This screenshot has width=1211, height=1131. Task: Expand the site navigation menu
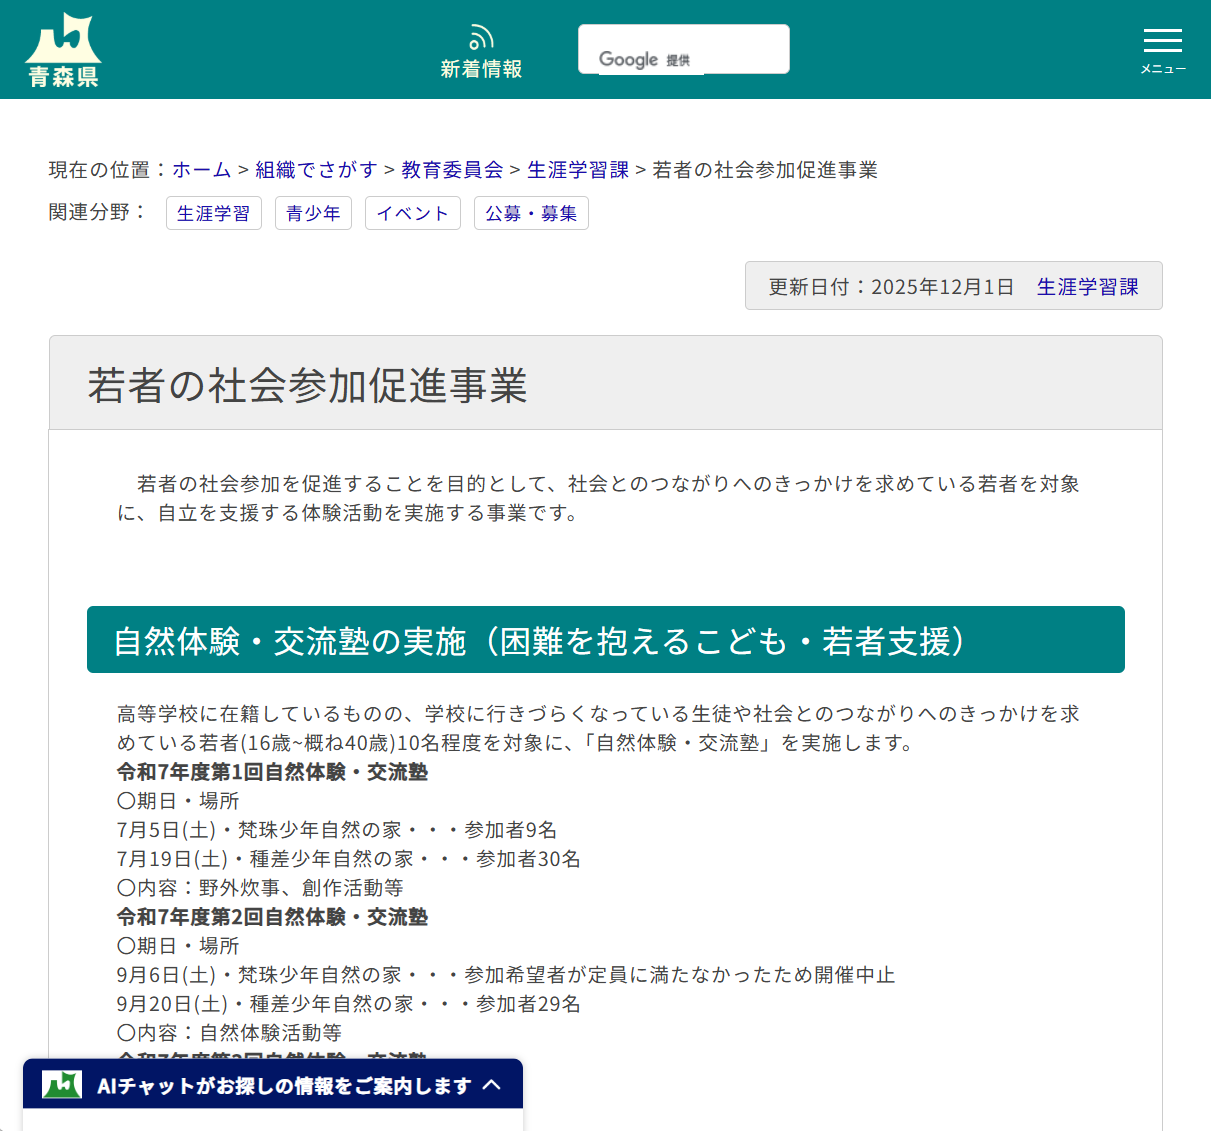[x=1162, y=49]
